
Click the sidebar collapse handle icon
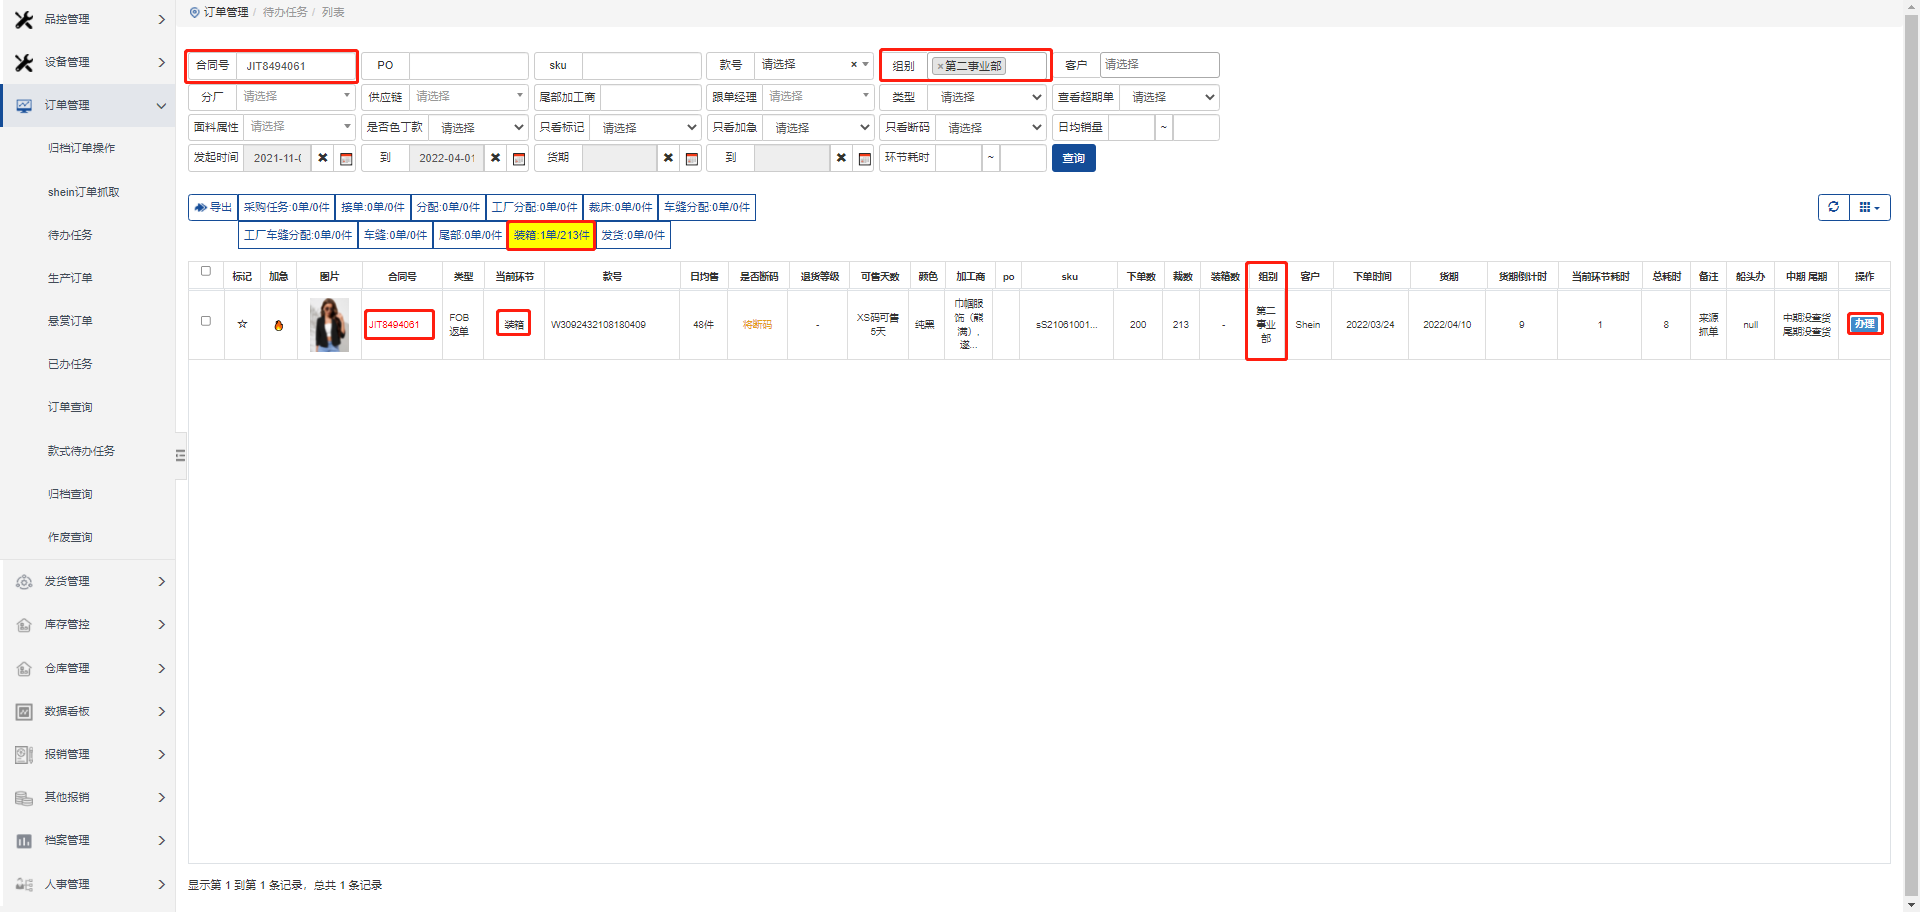(180, 456)
